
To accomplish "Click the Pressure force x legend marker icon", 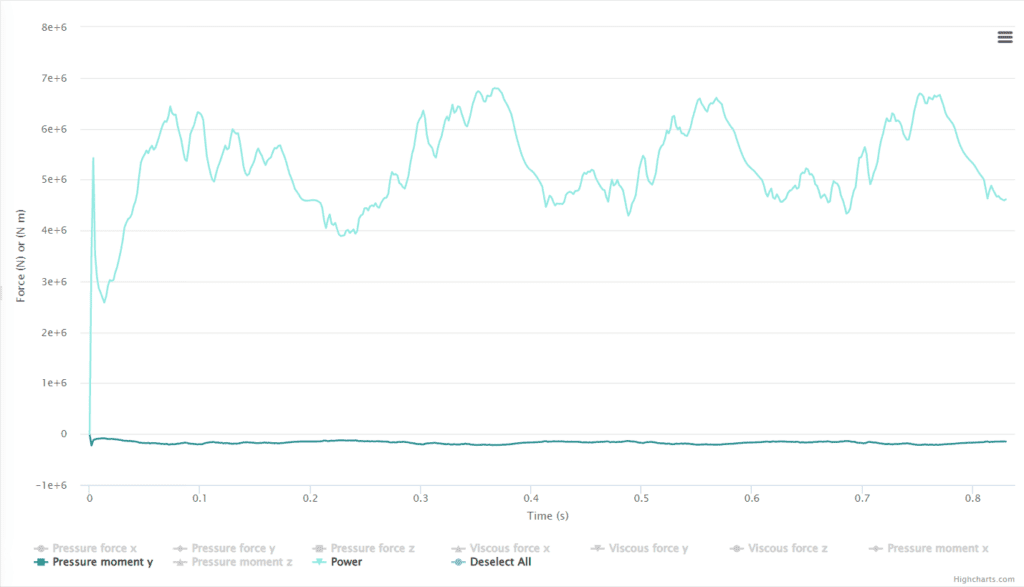I will (x=40, y=548).
